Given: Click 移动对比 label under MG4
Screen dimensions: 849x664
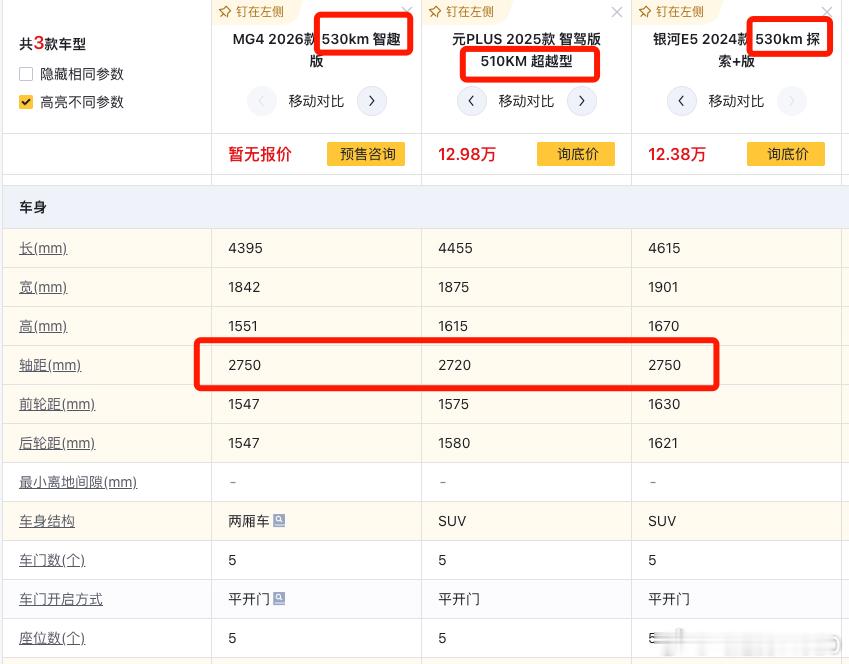Looking at the screenshot, I should [316, 101].
